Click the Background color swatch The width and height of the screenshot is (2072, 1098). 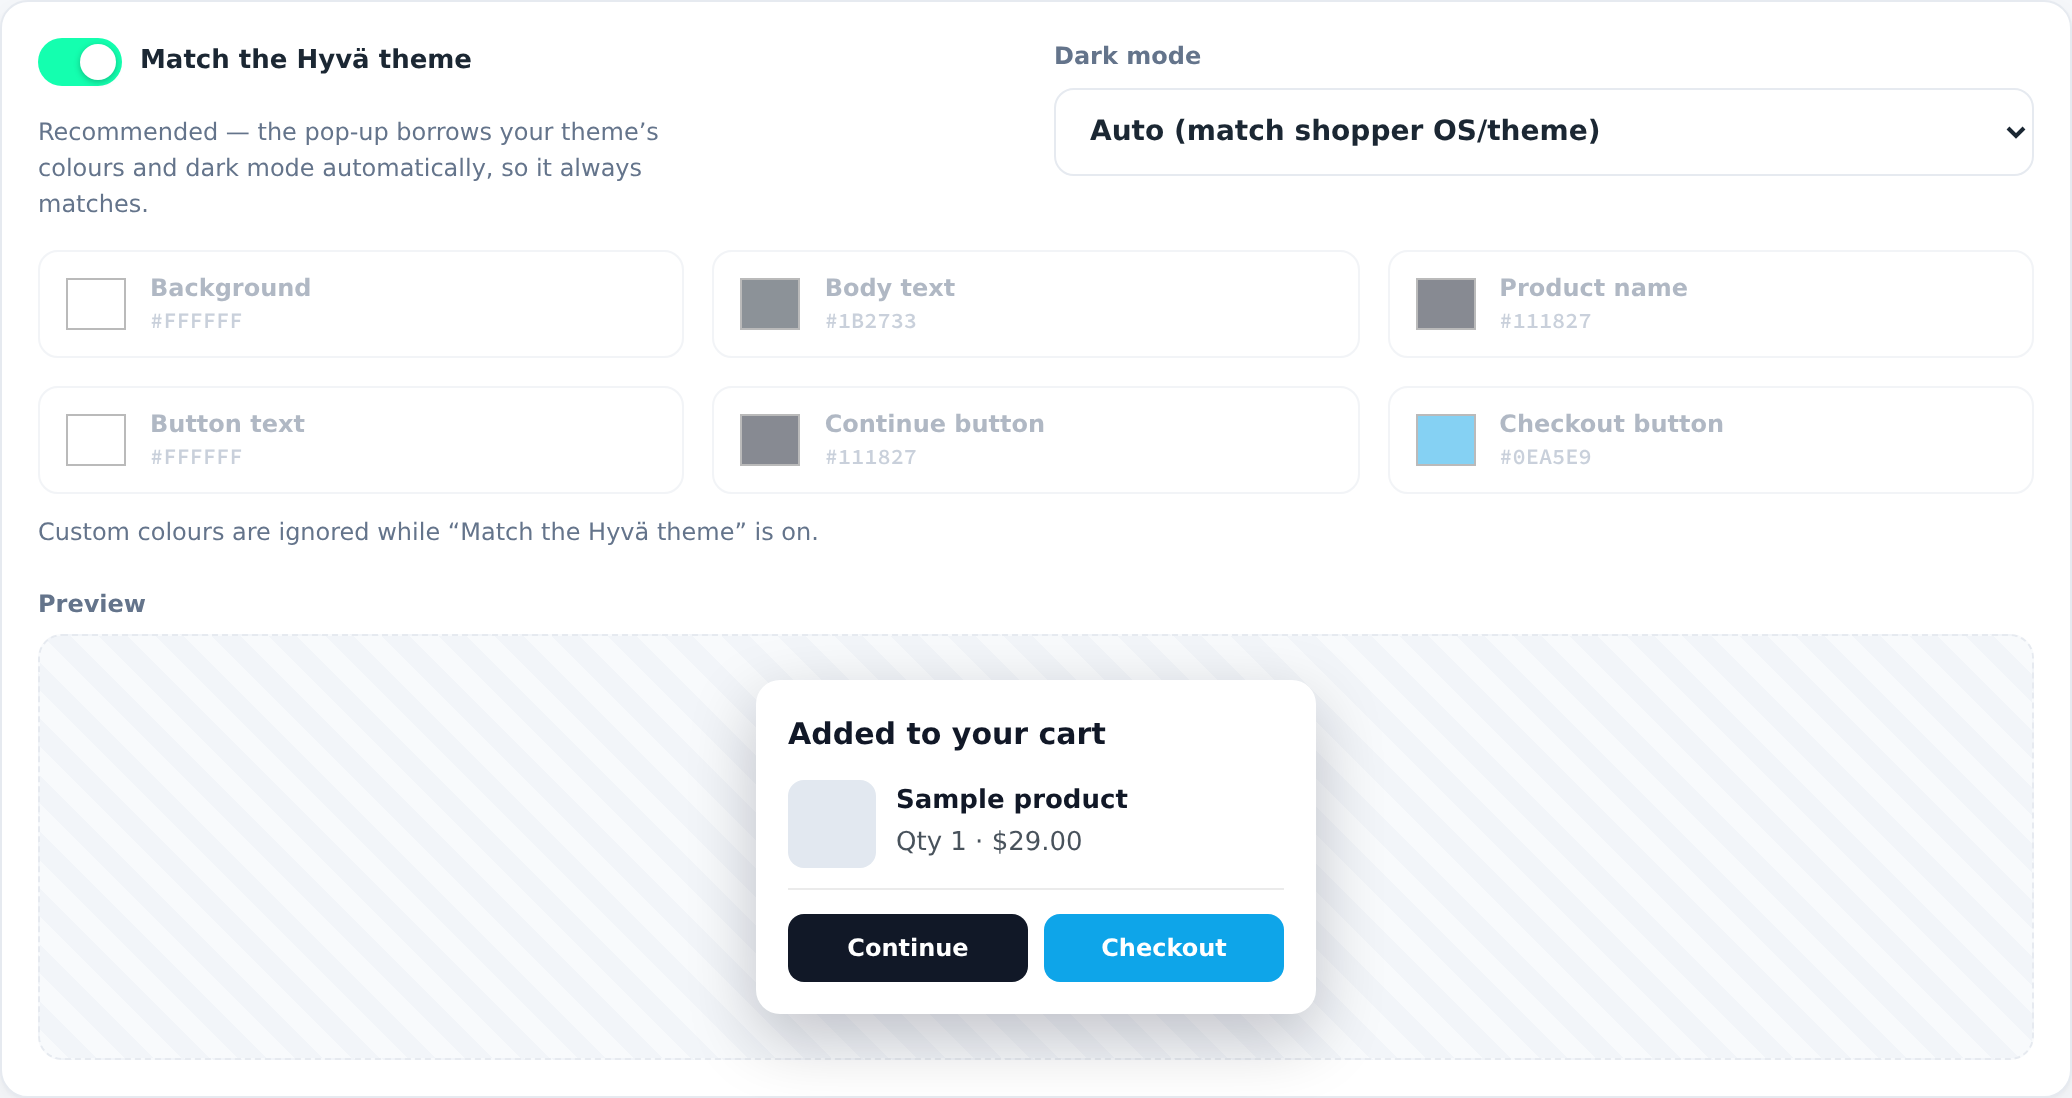pyautogui.click(x=96, y=304)
